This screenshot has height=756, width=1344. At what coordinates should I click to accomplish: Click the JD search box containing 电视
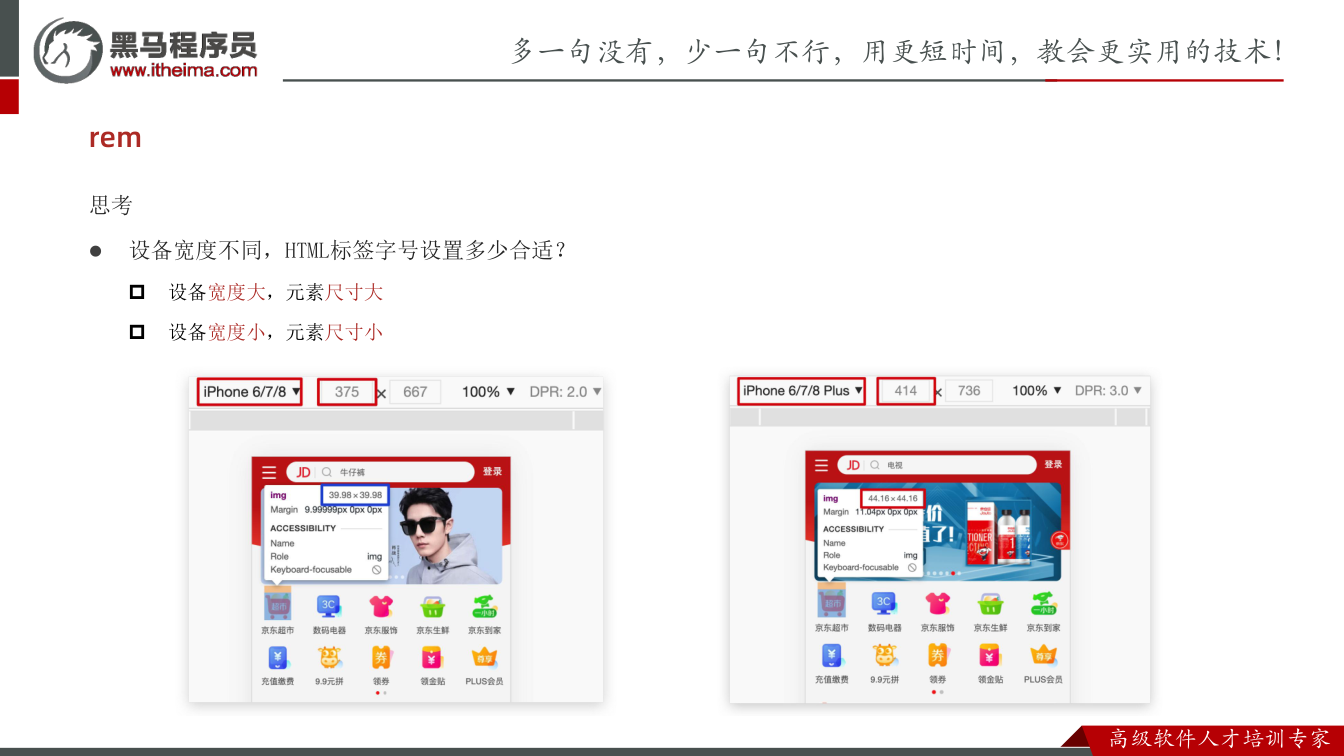point(939,465)
